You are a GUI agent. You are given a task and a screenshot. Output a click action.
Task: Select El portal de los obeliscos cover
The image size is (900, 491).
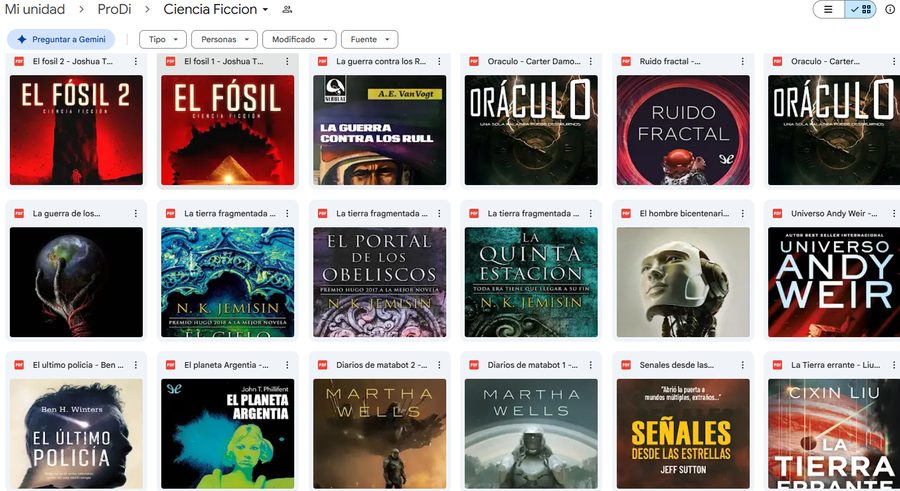(379, 282)
